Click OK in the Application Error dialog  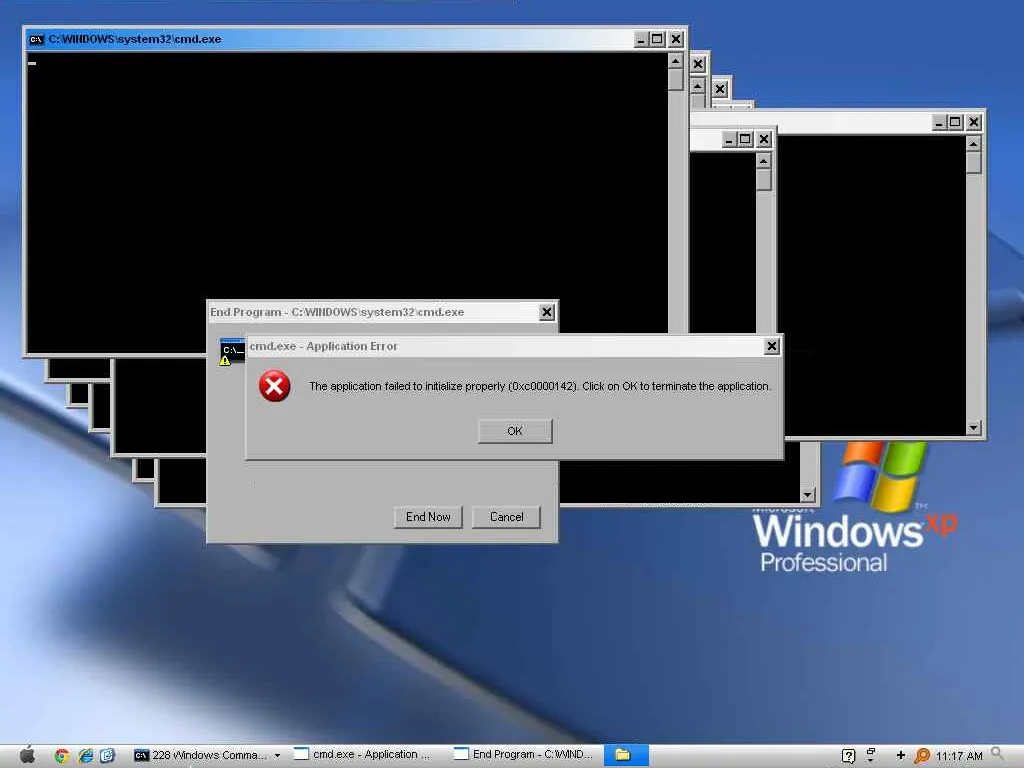coord(515,431)
